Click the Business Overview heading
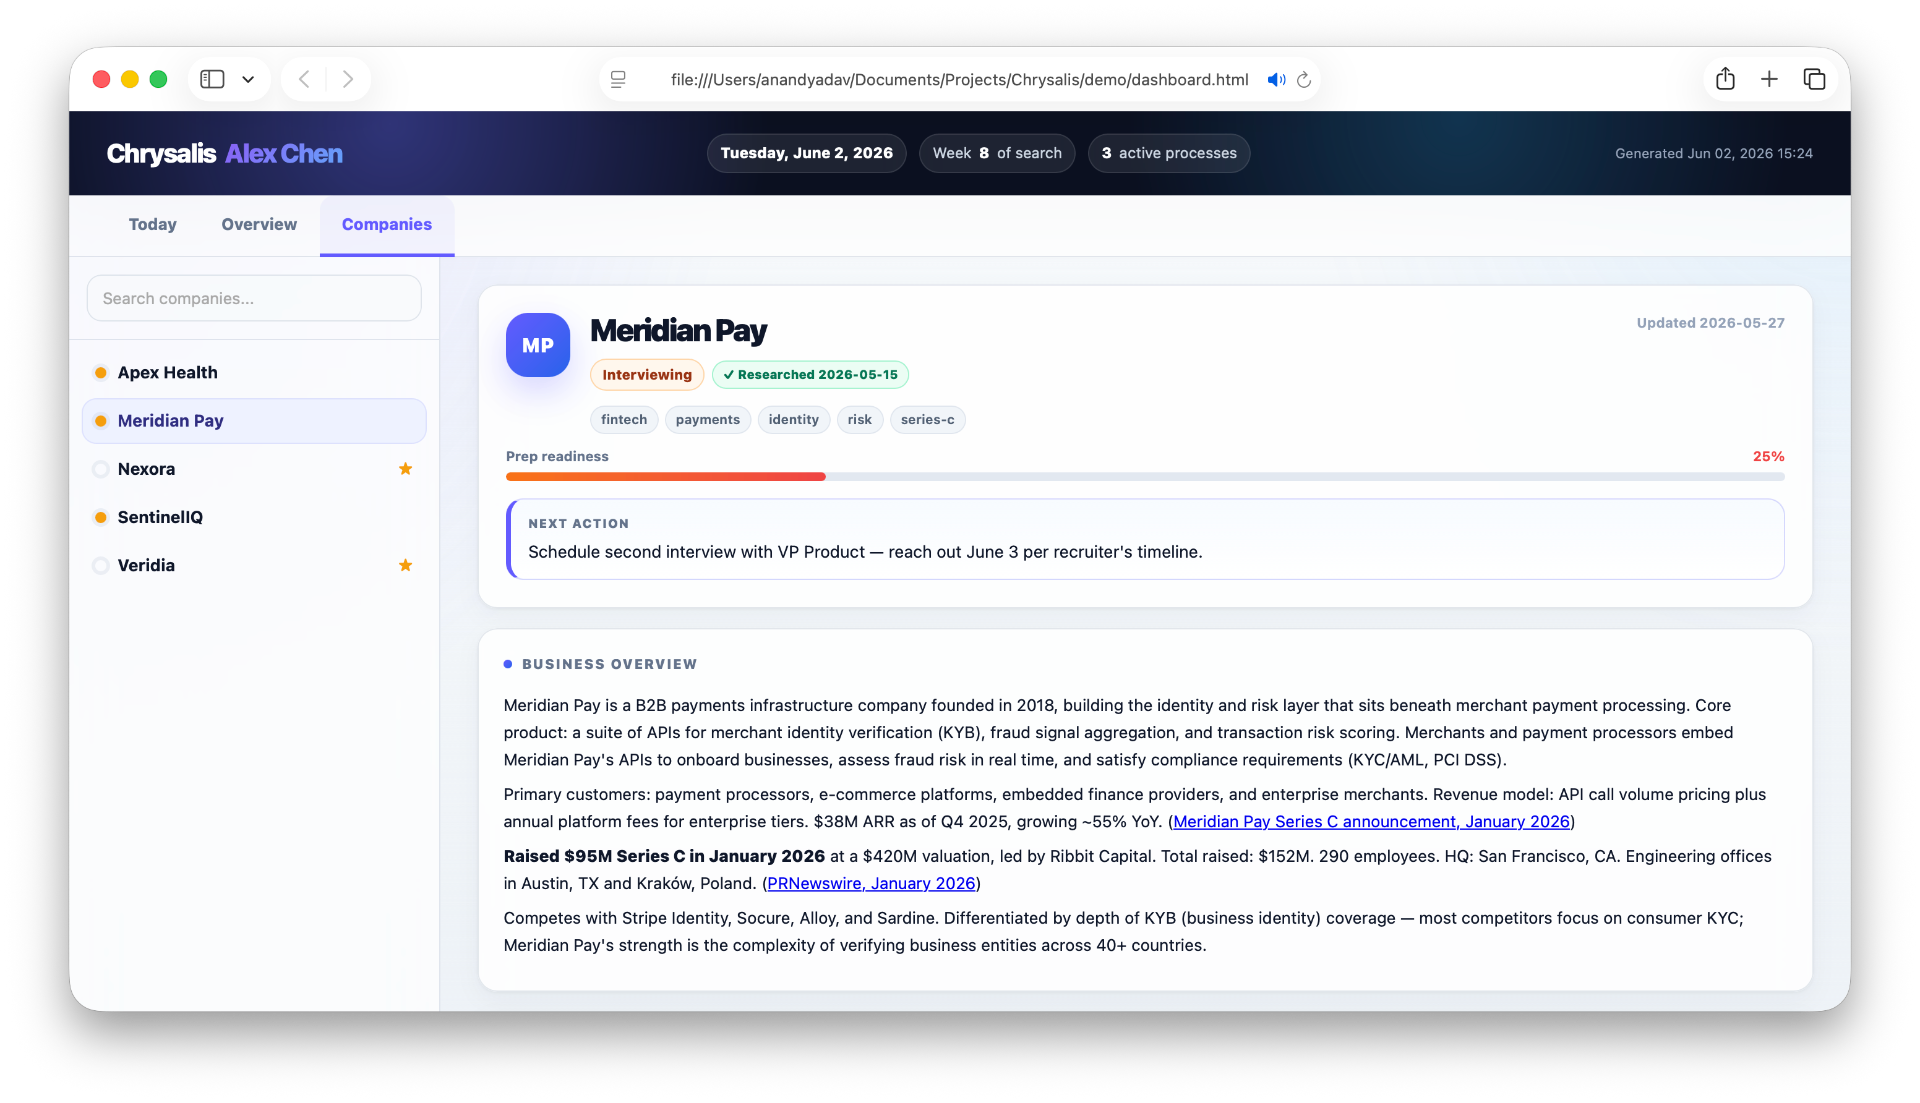 609,664
